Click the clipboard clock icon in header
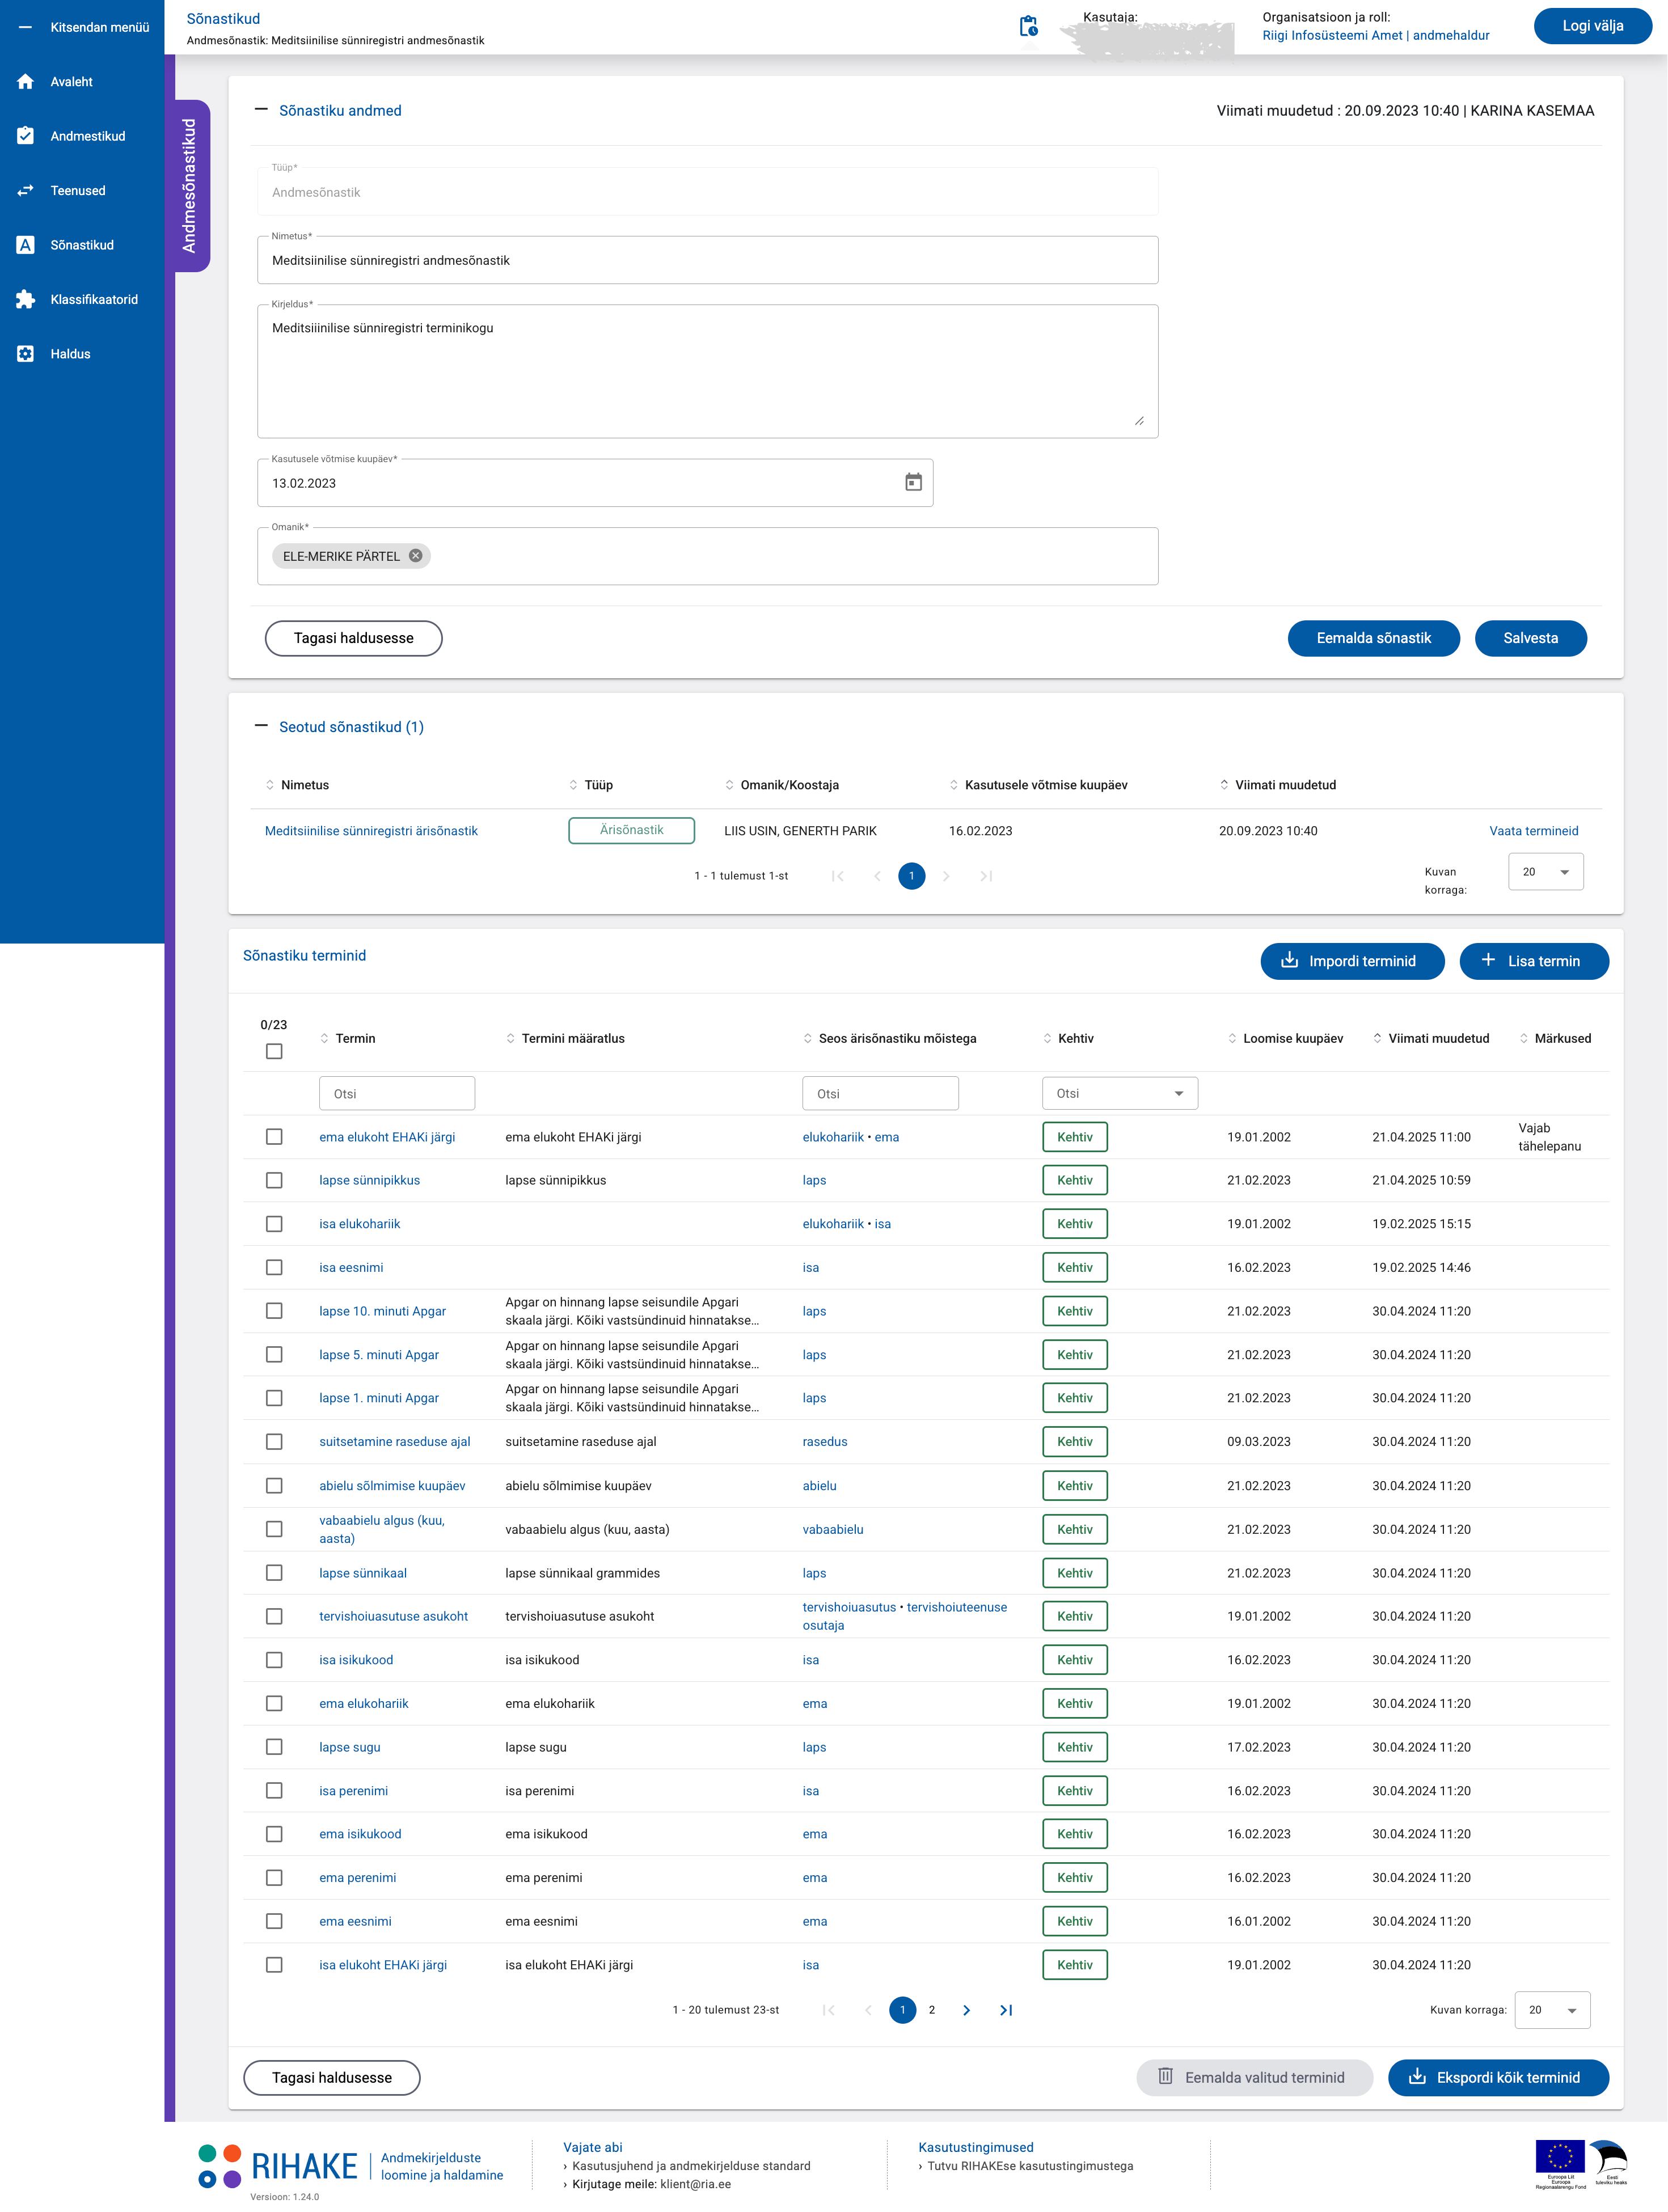This screenshot has width=1668, height=2212. (x=1028, y=27)
